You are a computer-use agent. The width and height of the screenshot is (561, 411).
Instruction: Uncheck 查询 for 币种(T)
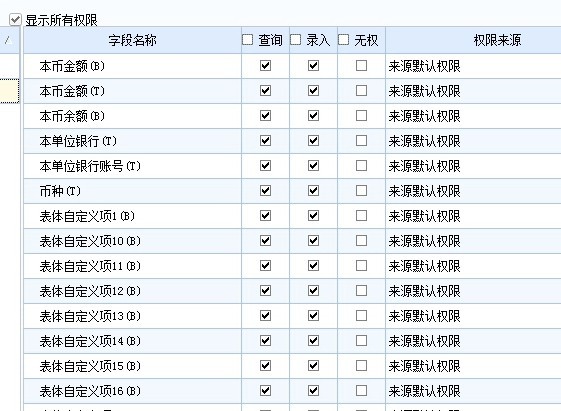point(265,191)
